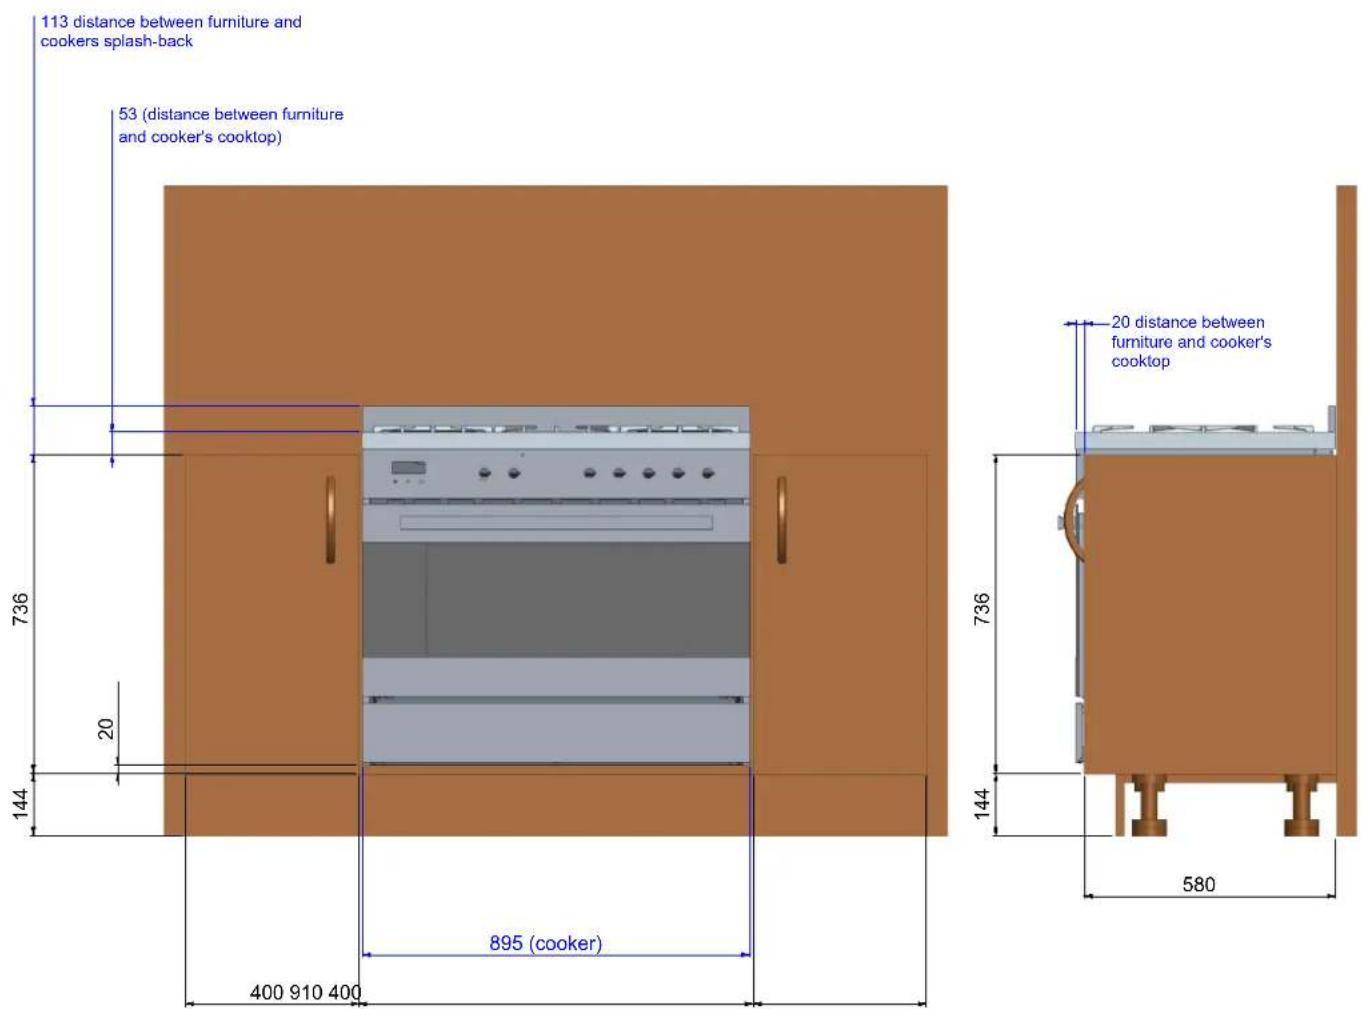
Task: Click the vertical '20' gap dimension under cooker
Action: tap(106, 729)
